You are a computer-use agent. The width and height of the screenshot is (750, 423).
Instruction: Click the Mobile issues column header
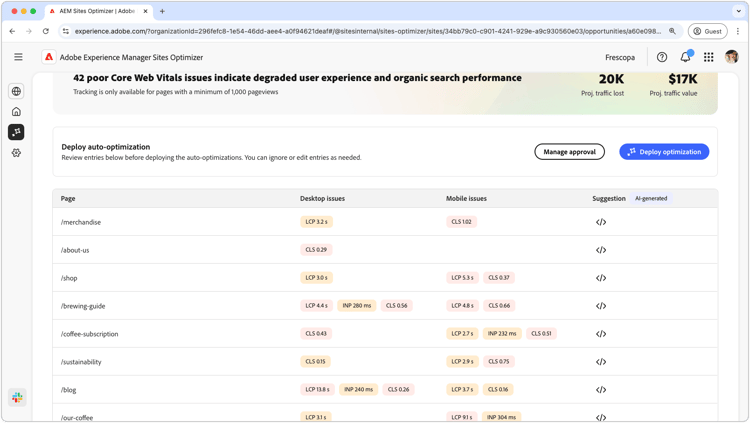pyautogui.click(x=466, y=199)
